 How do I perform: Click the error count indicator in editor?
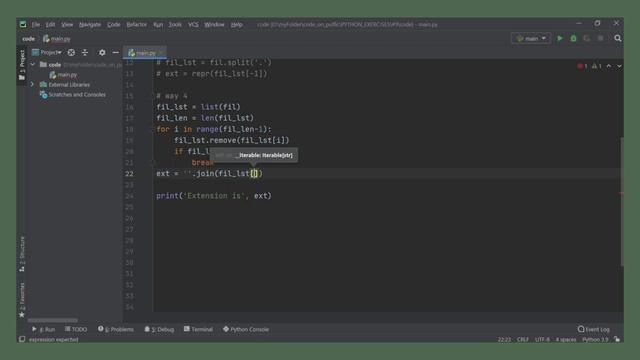(x=582, y=66)
